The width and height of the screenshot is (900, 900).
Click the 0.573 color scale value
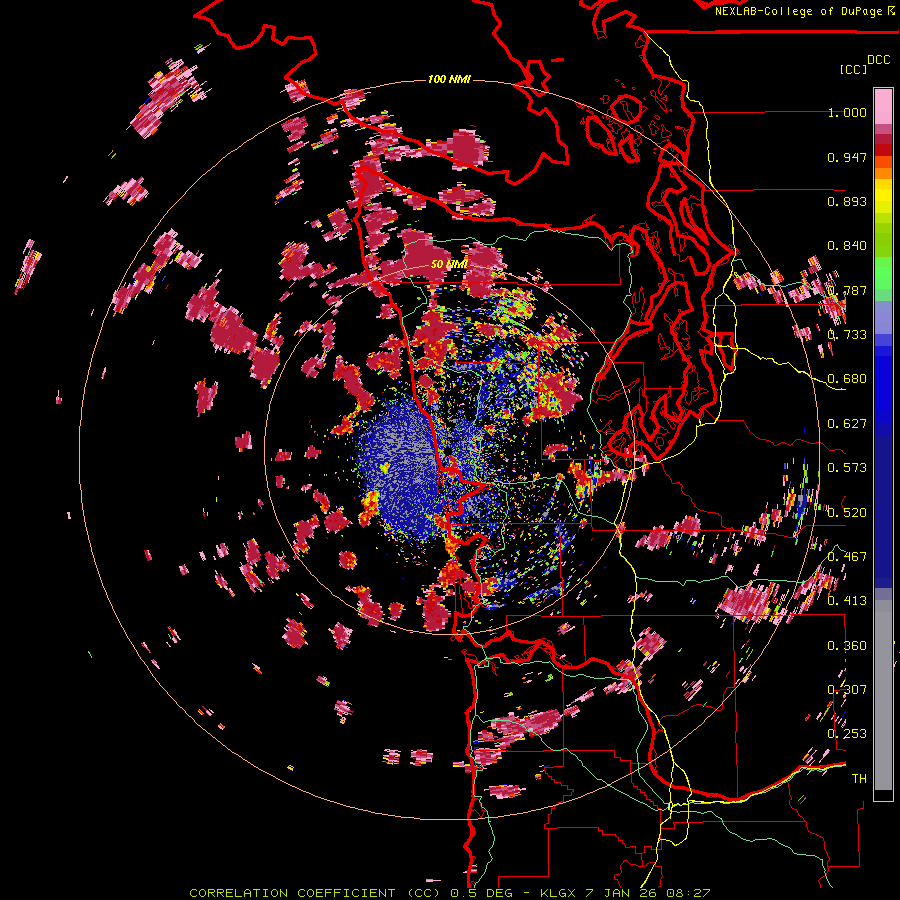(847, 468)
